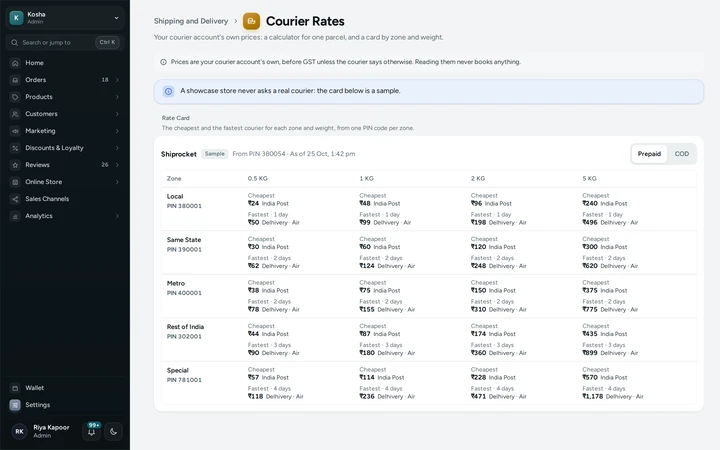Image resolution: width=720 pixels, height=450 pixels.
Task: Click the Ctrl K shortcut badge
Action: (107, 42)
